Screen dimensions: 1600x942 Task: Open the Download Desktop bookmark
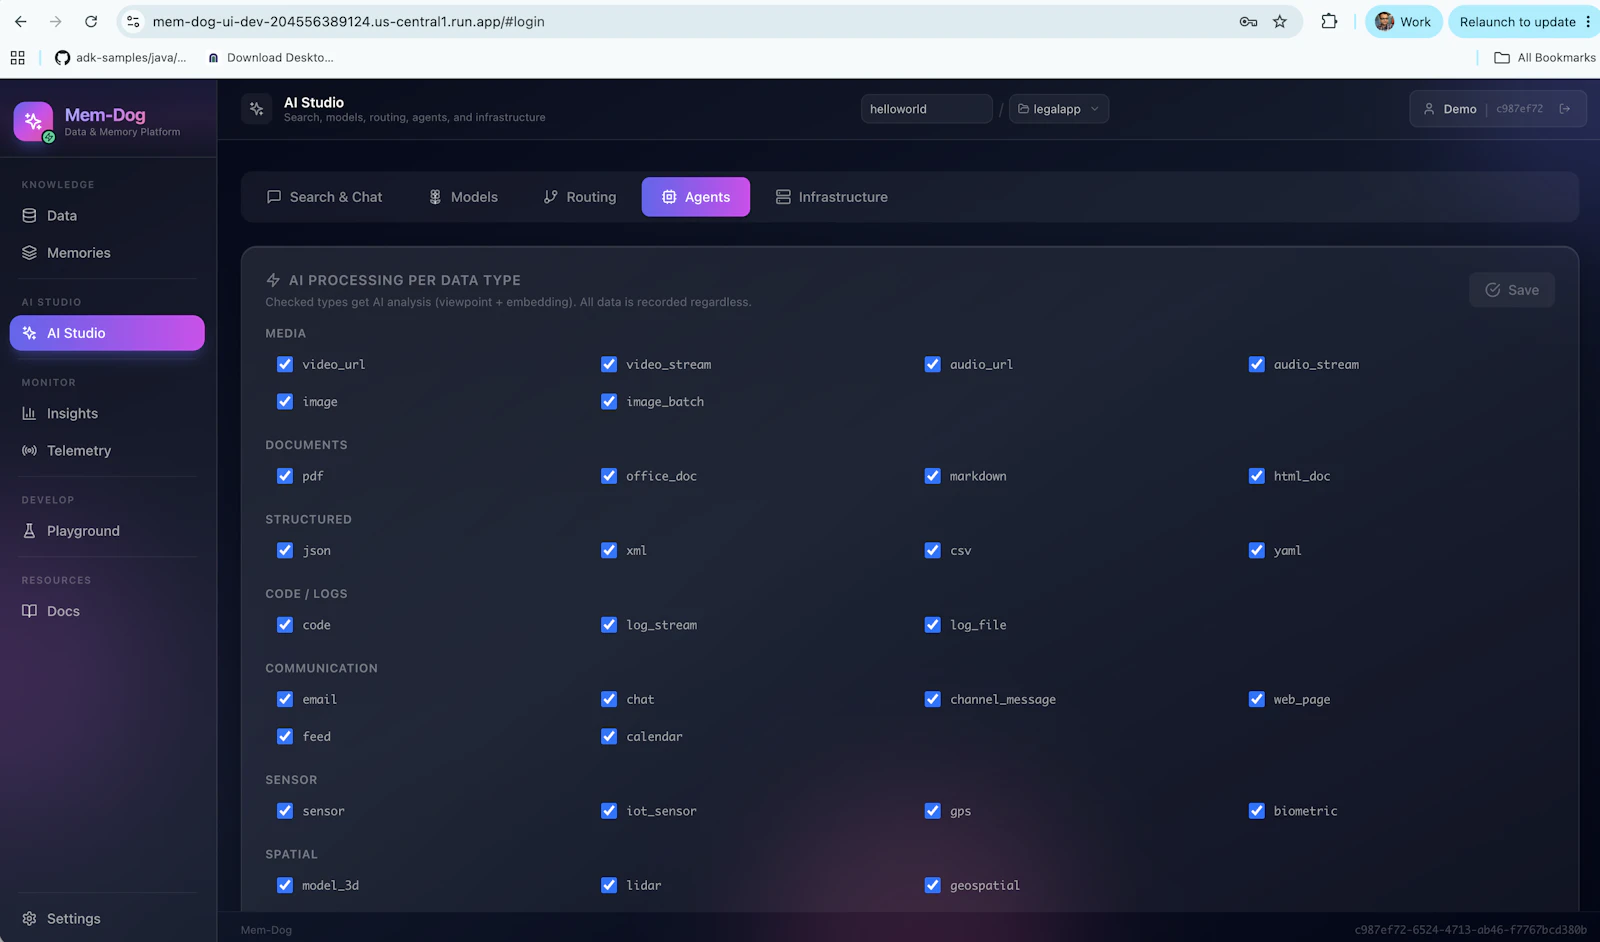(x=270, y=58)
